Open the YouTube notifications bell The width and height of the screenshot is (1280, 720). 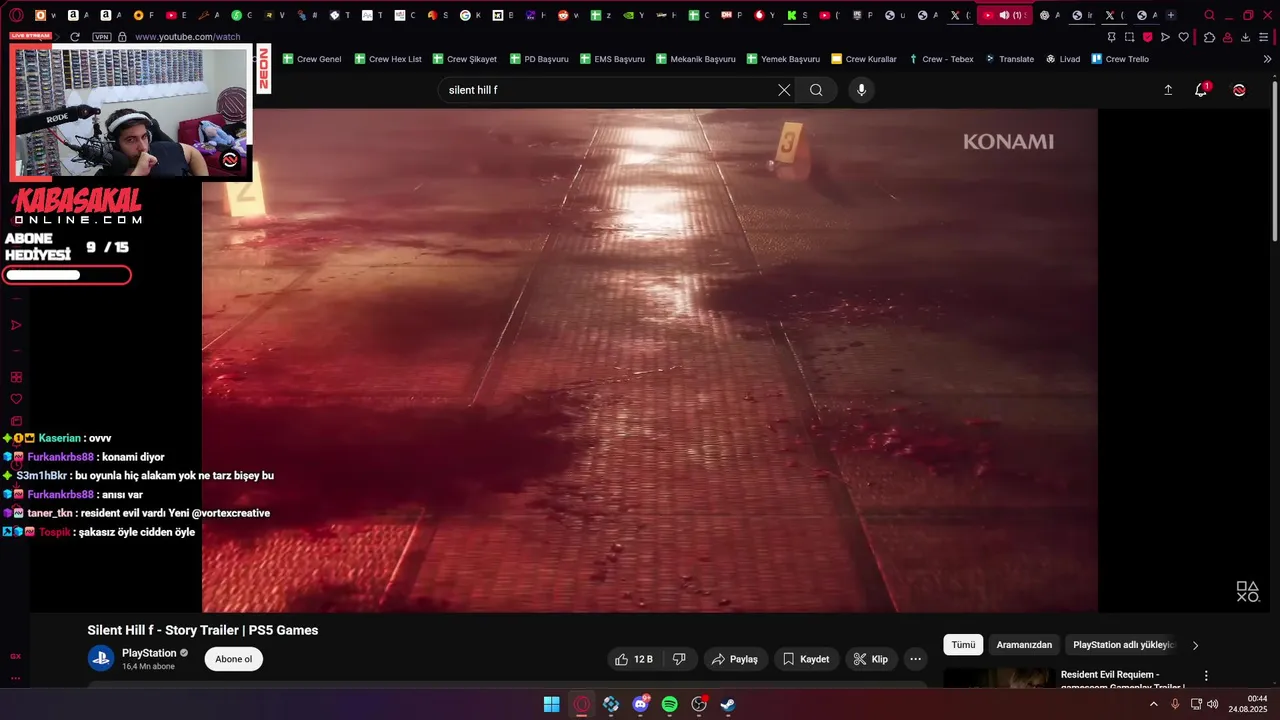[x=1201, y=90]
